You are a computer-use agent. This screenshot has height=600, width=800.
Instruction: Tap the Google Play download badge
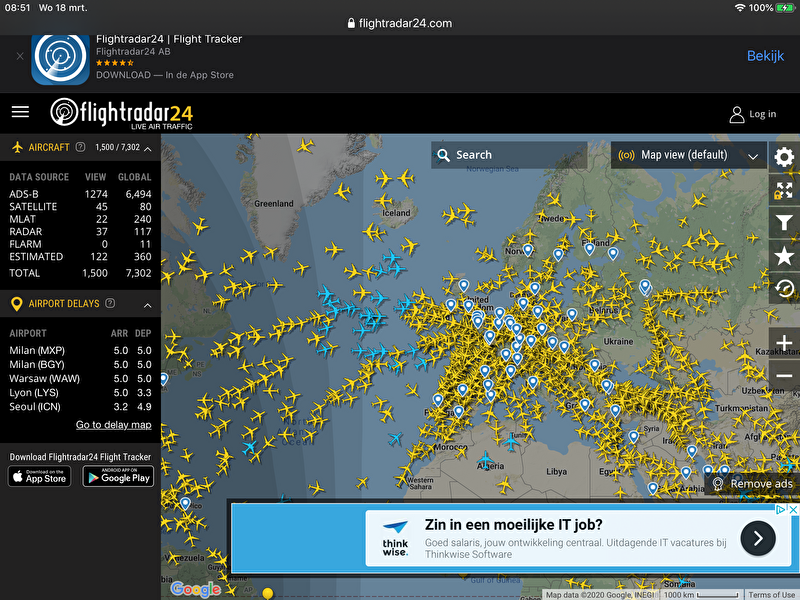pos(118,477)
